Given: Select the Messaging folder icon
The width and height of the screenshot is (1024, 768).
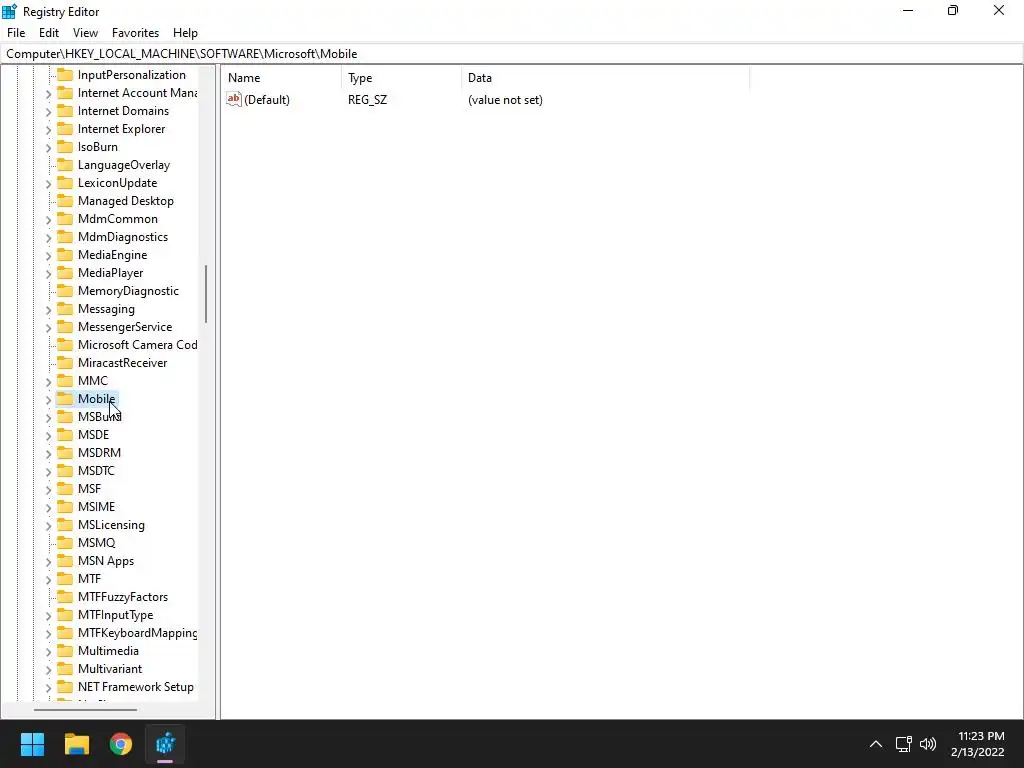Looking at the screenshot, I should pos(65,308).
